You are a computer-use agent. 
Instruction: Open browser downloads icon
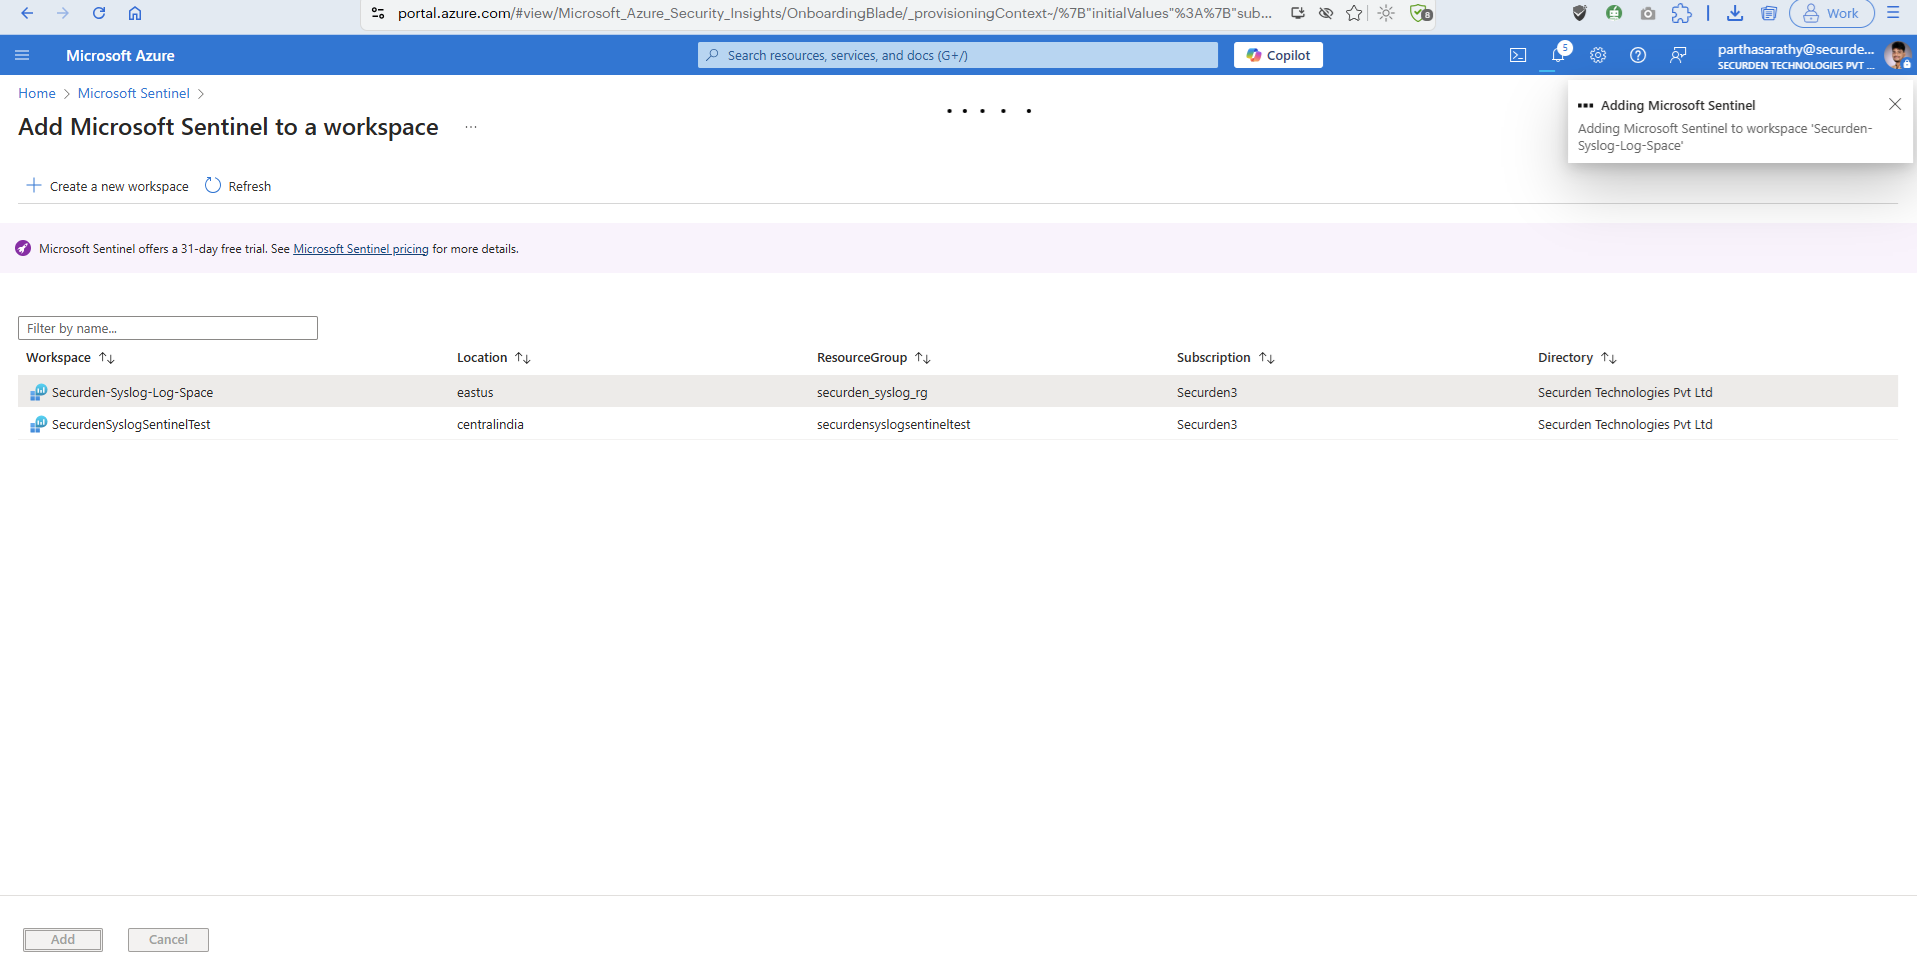1735,13
